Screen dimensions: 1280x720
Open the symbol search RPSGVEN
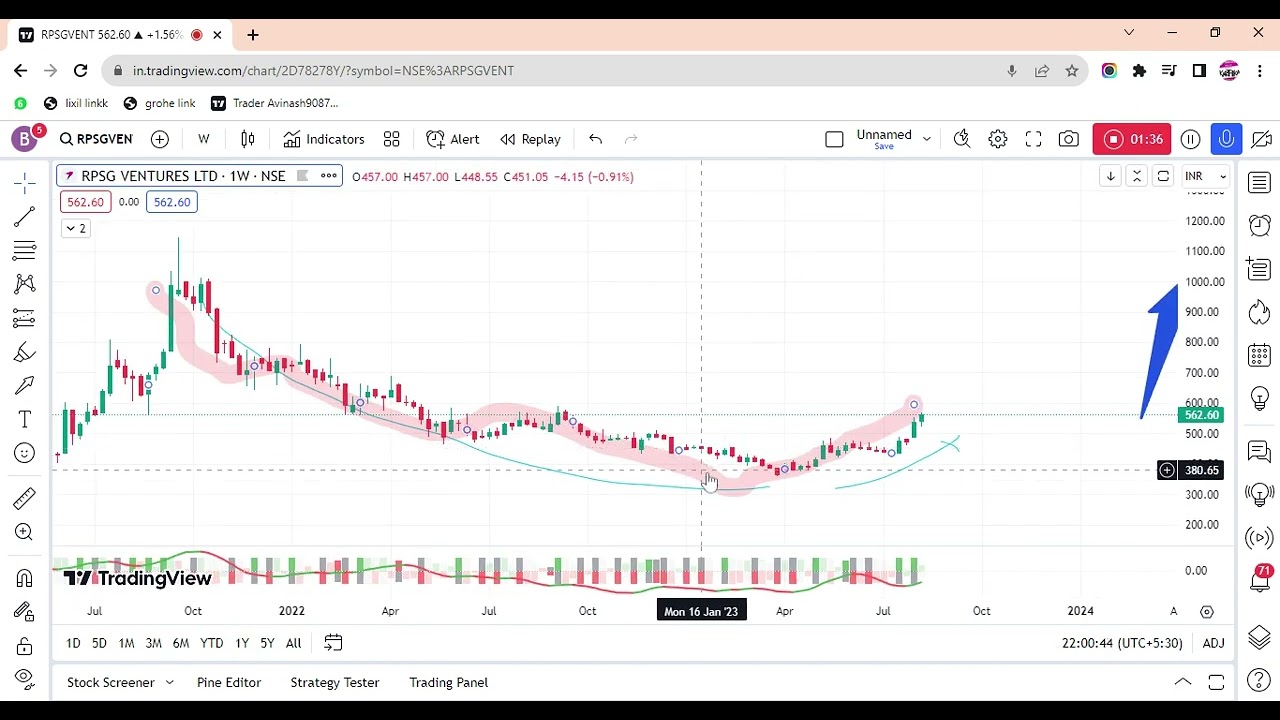(x=96, y=139)
